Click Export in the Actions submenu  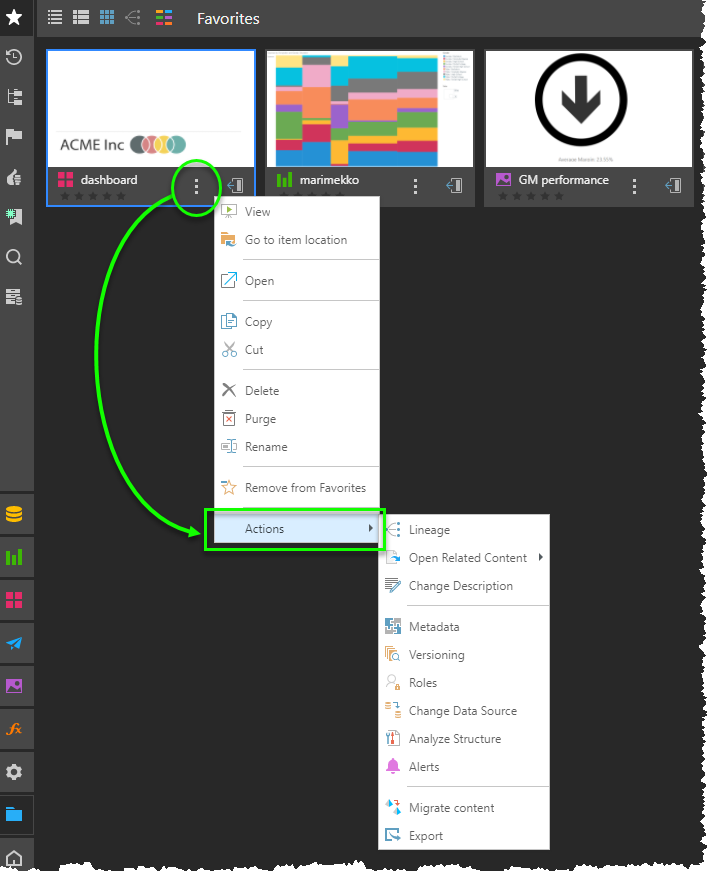425,836
